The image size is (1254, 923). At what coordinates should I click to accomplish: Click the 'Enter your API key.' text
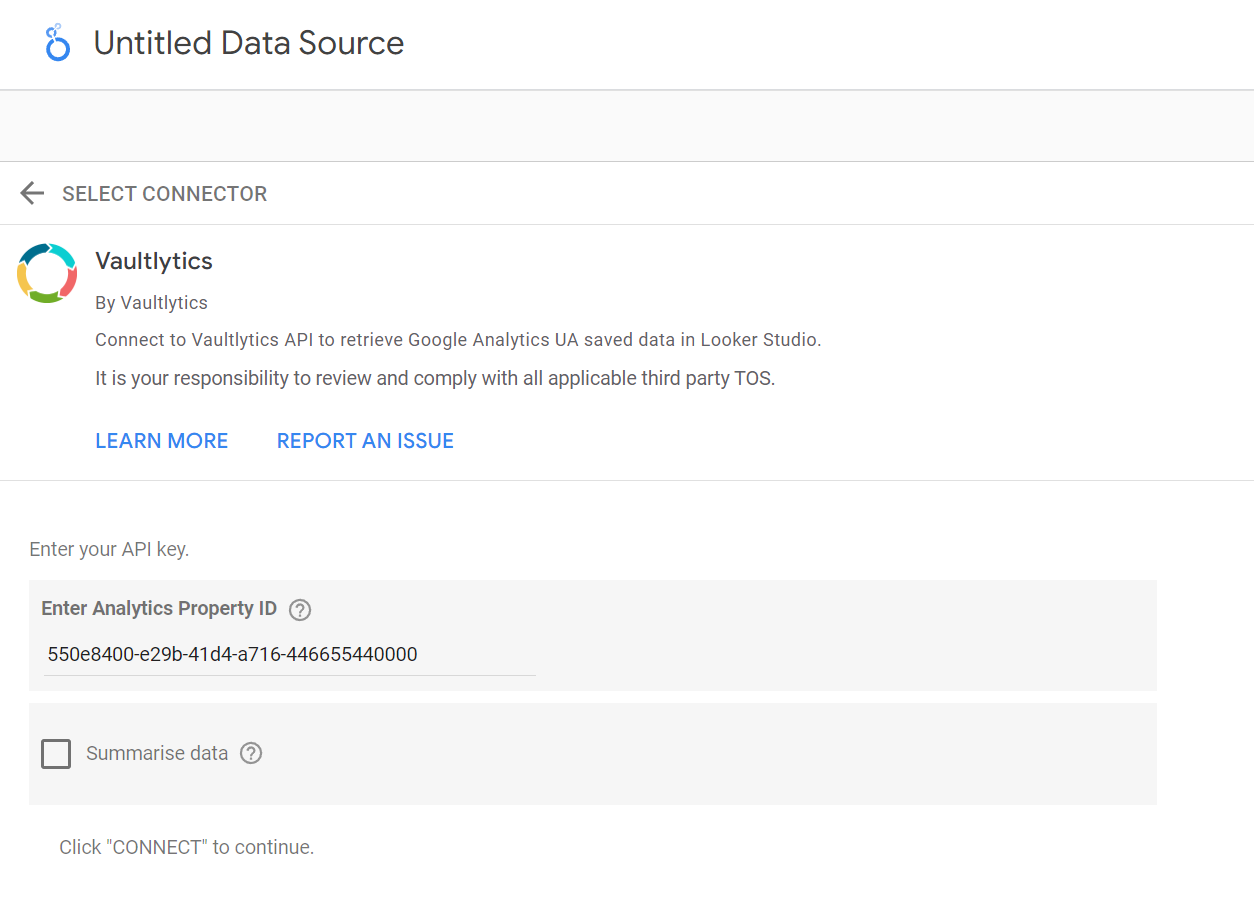click(x=109, y=549)
